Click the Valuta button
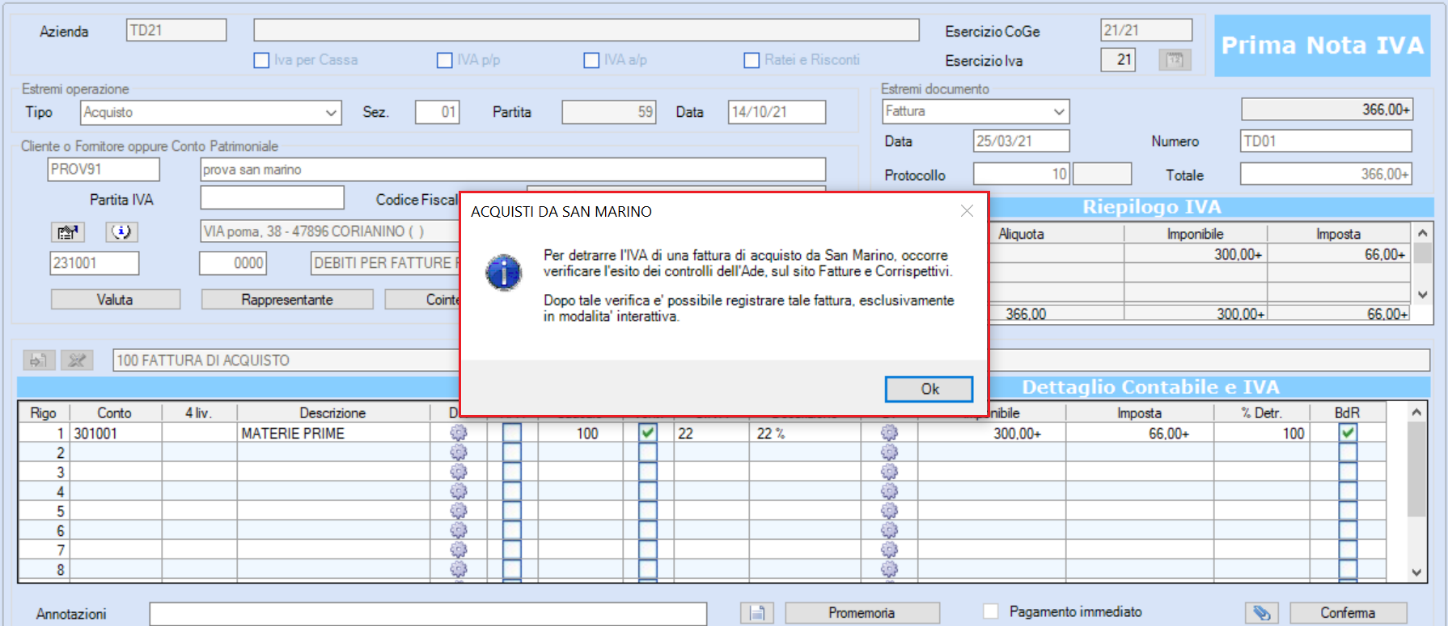Image resolution: width=1448 pixels, height=626 pixels. coord(115,300)
